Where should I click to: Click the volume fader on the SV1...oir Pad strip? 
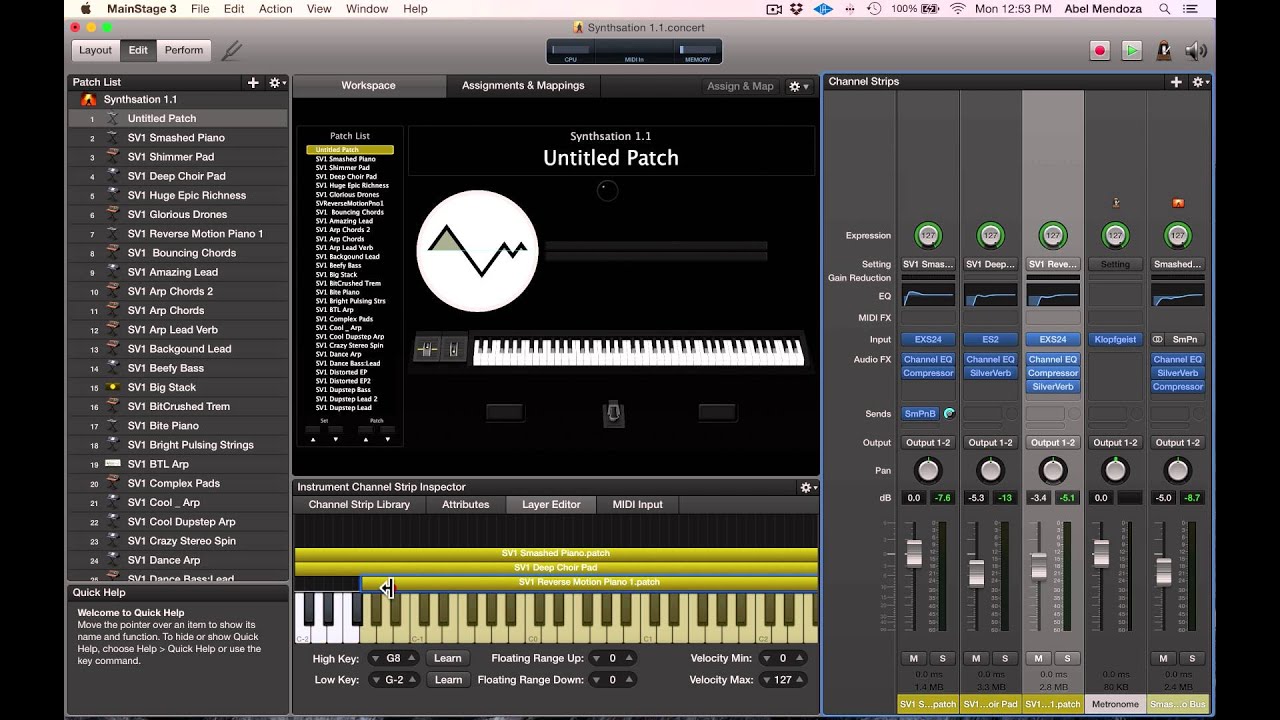976,573
